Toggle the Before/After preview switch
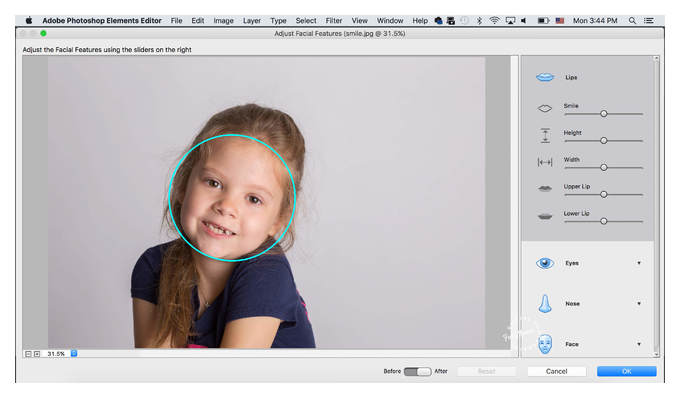Screen dimensions: 680x398 [417, 372]
